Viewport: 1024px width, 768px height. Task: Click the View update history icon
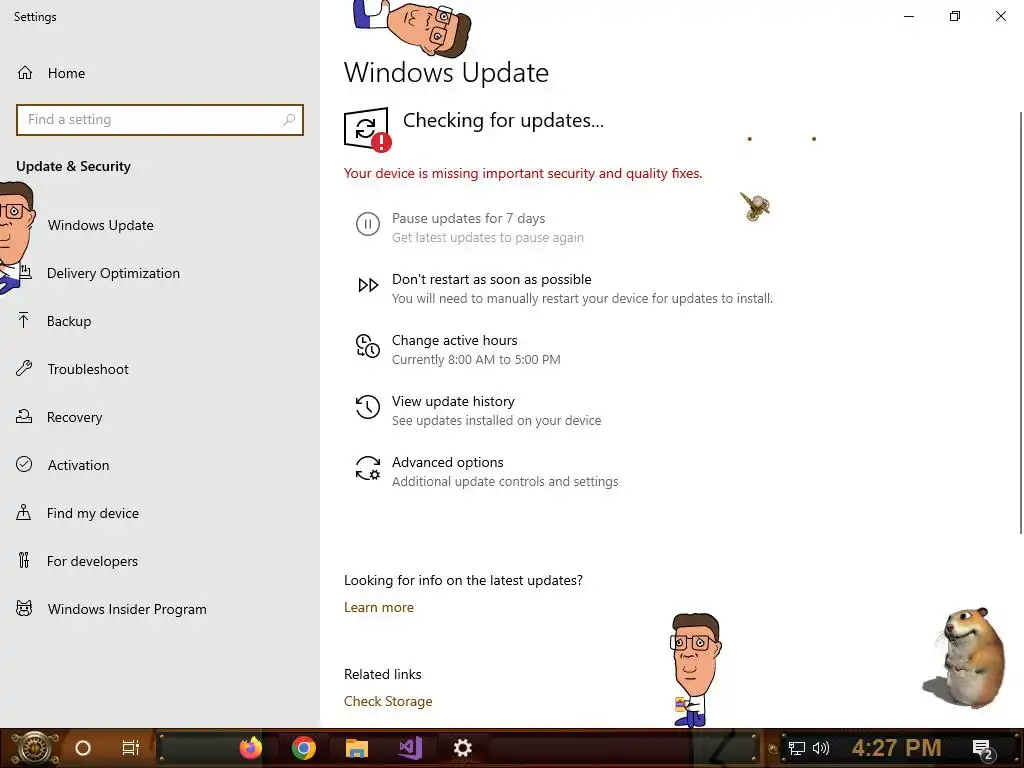click(368, 407)
